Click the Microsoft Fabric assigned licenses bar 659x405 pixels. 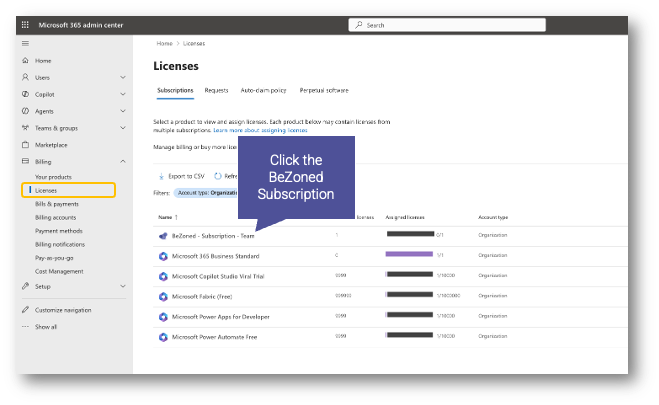[x=409, y=295]
